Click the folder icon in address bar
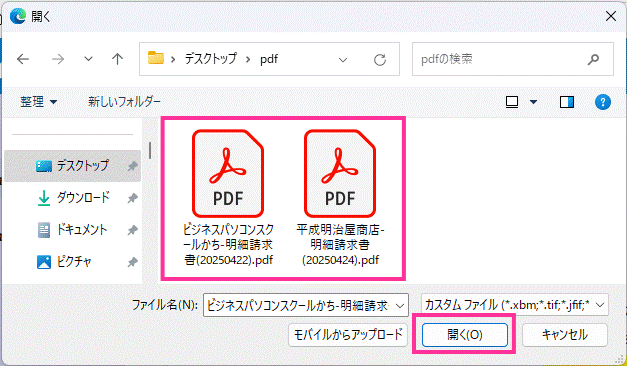 156,58
